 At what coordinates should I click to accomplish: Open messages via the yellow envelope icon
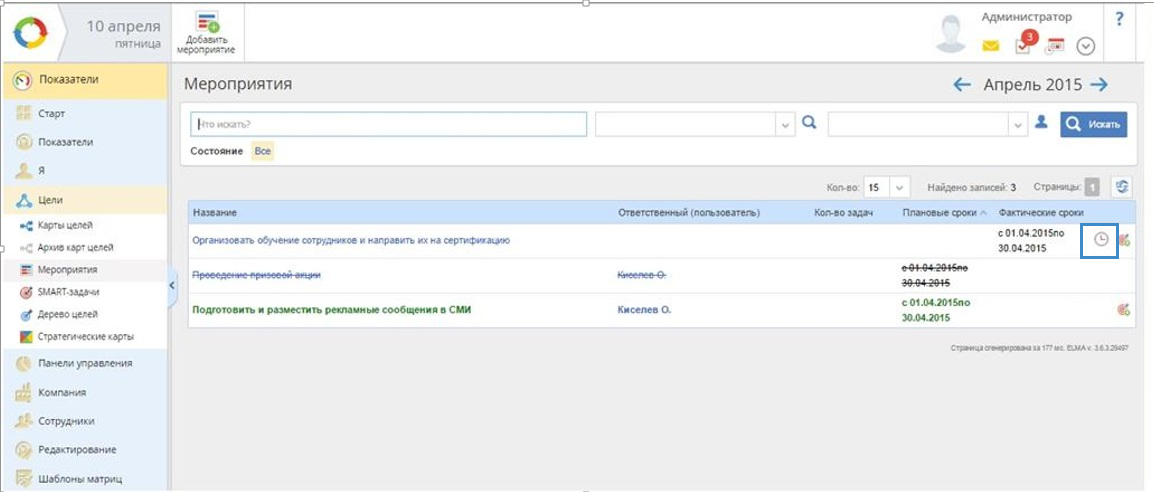click(990, 46)
